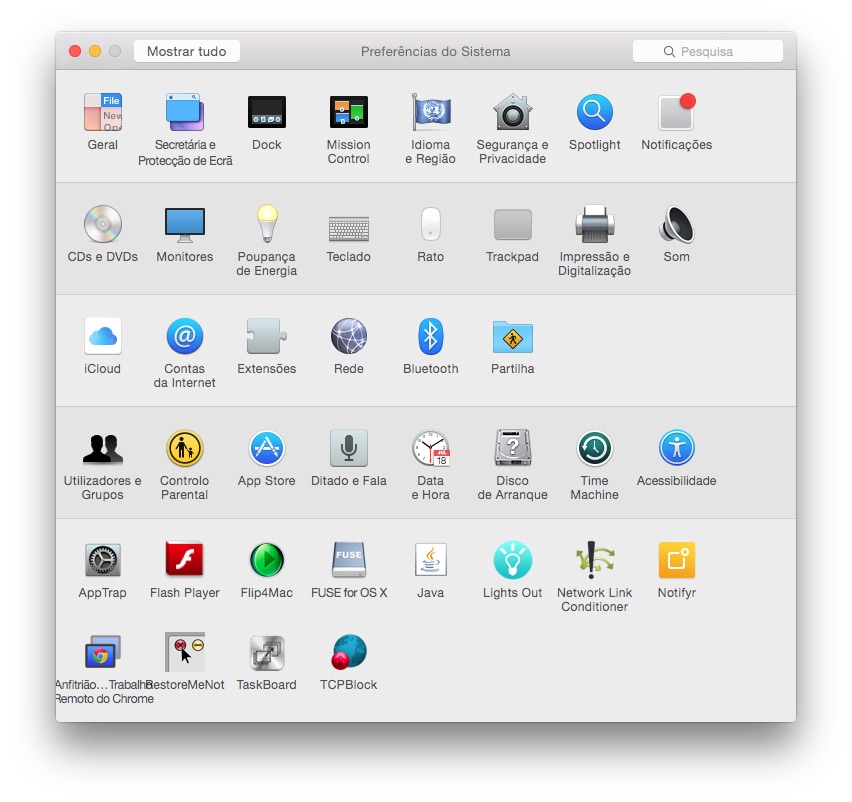The height and width of the screenshot is (802, 852).
Task: Open Trackpad preferences
Action: tap(512, 224)
